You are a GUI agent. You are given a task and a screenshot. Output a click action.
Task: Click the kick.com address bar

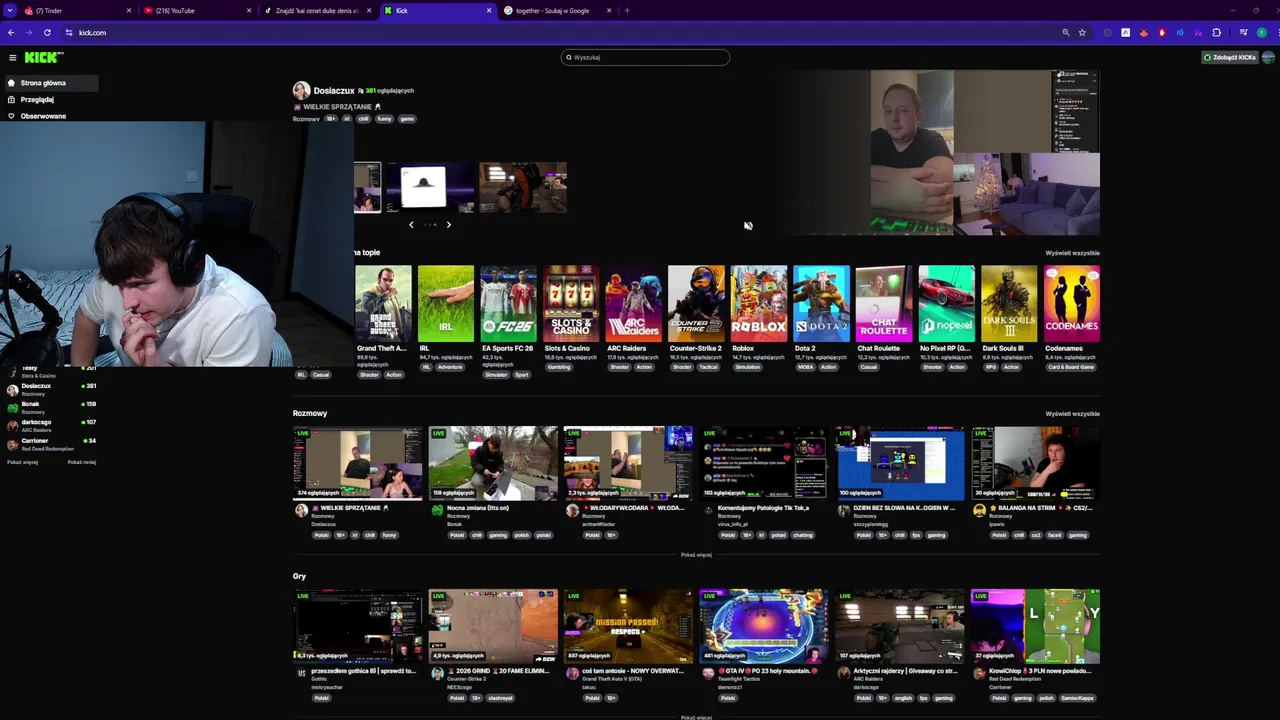coord(560,32)
